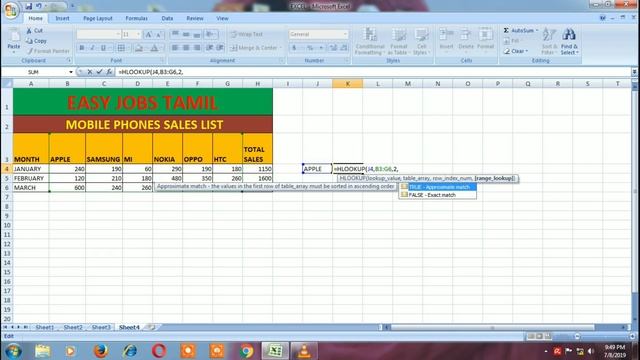Increase font size with Grow Font icon
Image resolution: width=640 pixels, height=360 pixels.
149,34
